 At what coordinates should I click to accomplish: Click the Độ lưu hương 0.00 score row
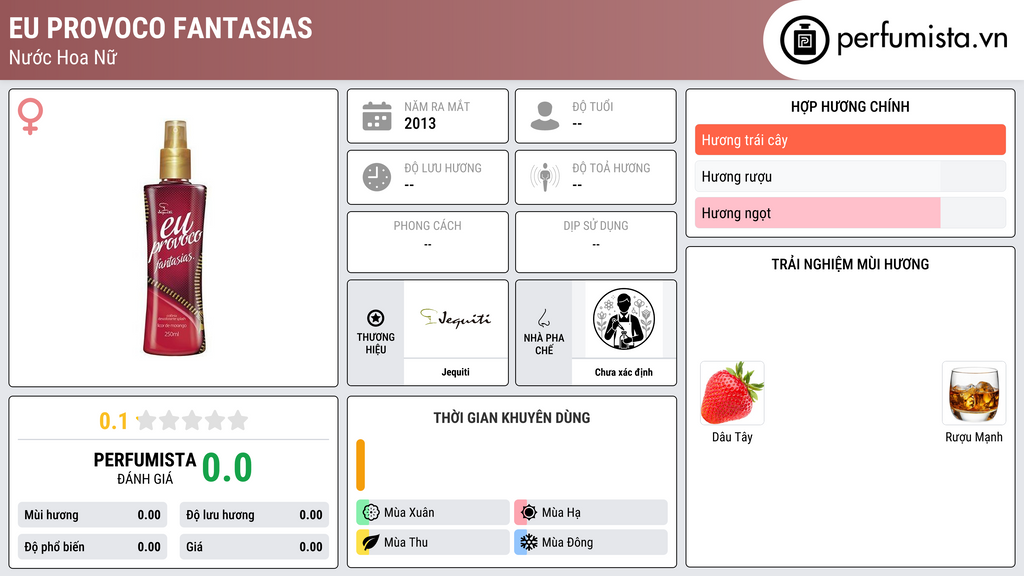(x=254, y=515)
